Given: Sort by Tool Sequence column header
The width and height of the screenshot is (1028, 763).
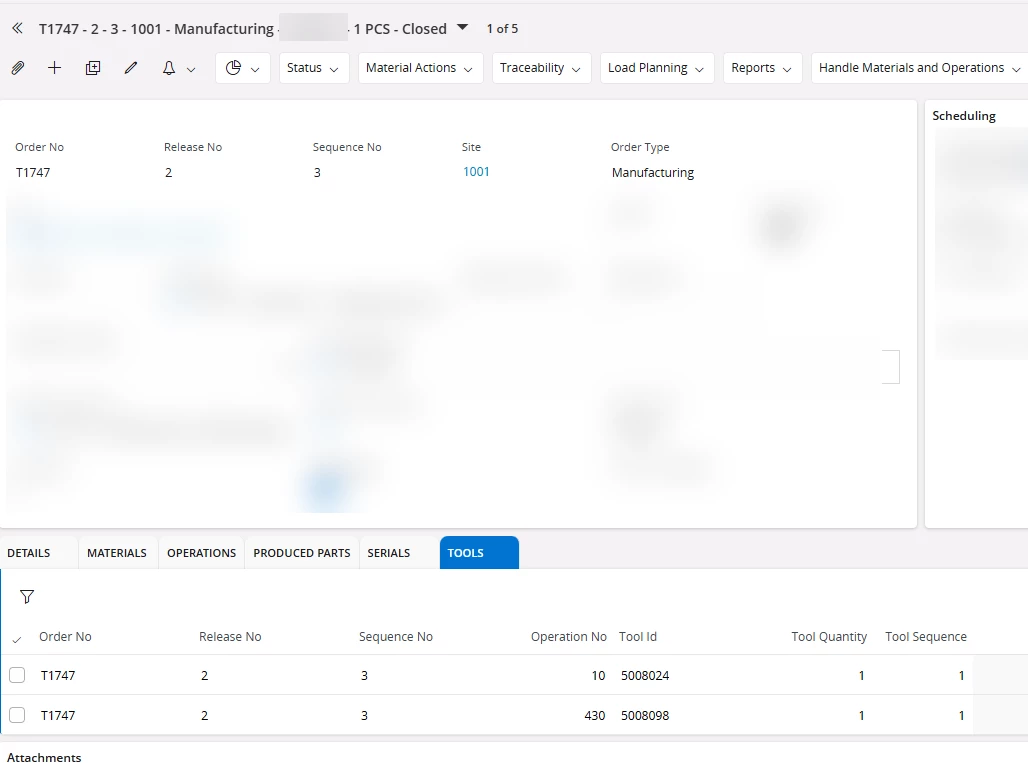Looking at the screenshot, I should (x=926, y=636).
